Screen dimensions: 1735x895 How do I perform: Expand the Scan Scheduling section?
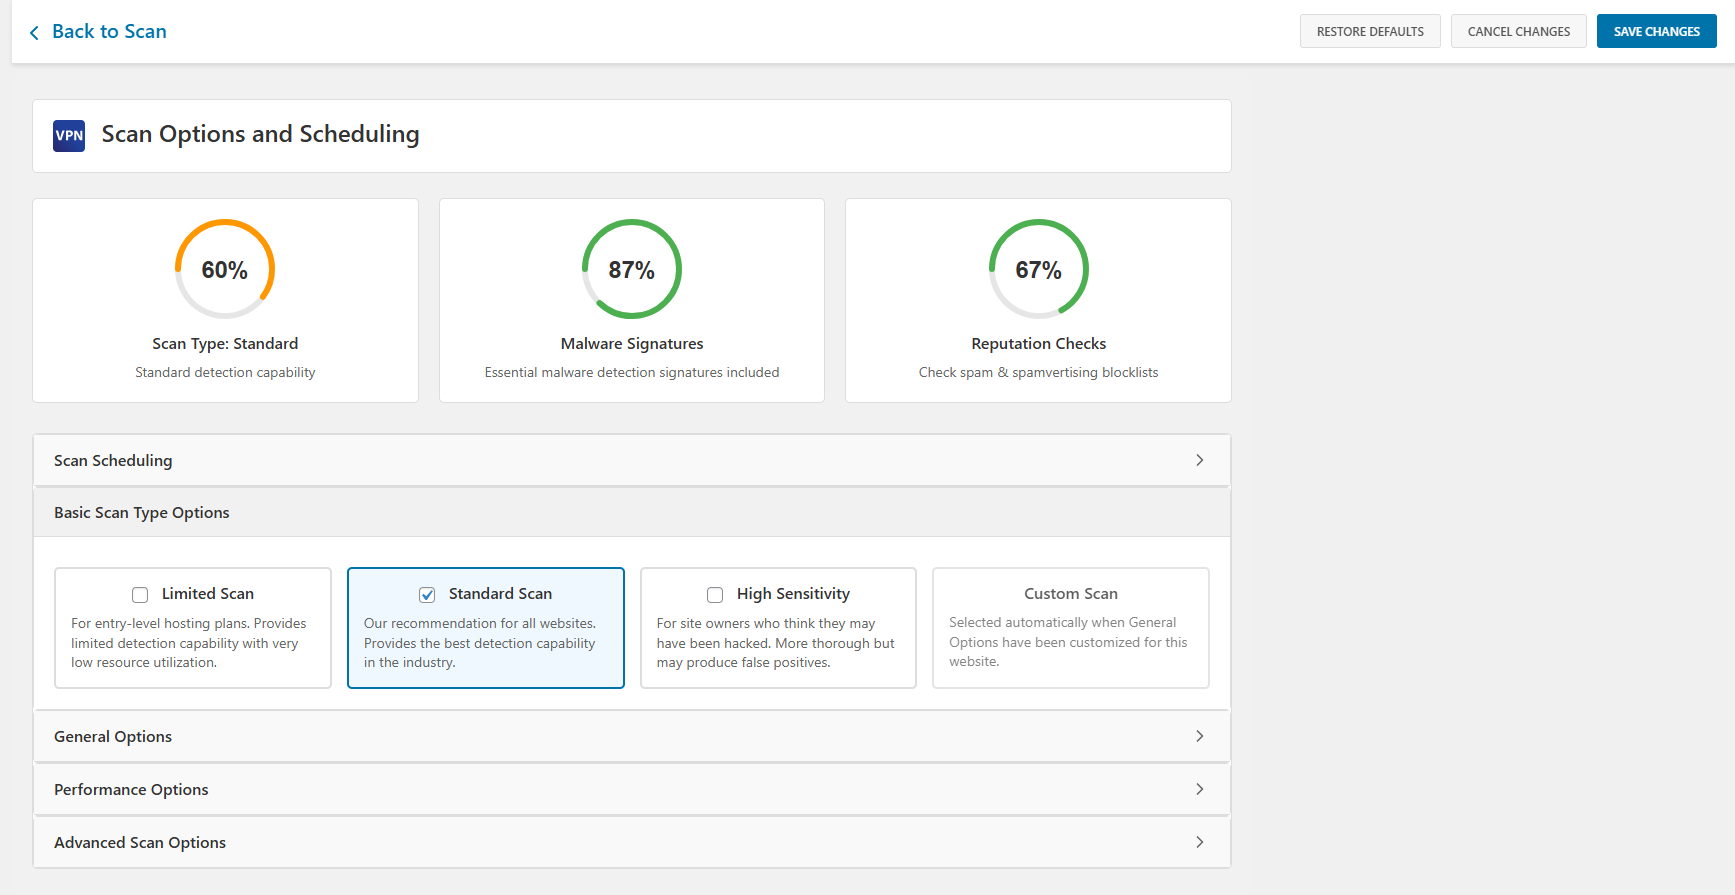point(632,460)
